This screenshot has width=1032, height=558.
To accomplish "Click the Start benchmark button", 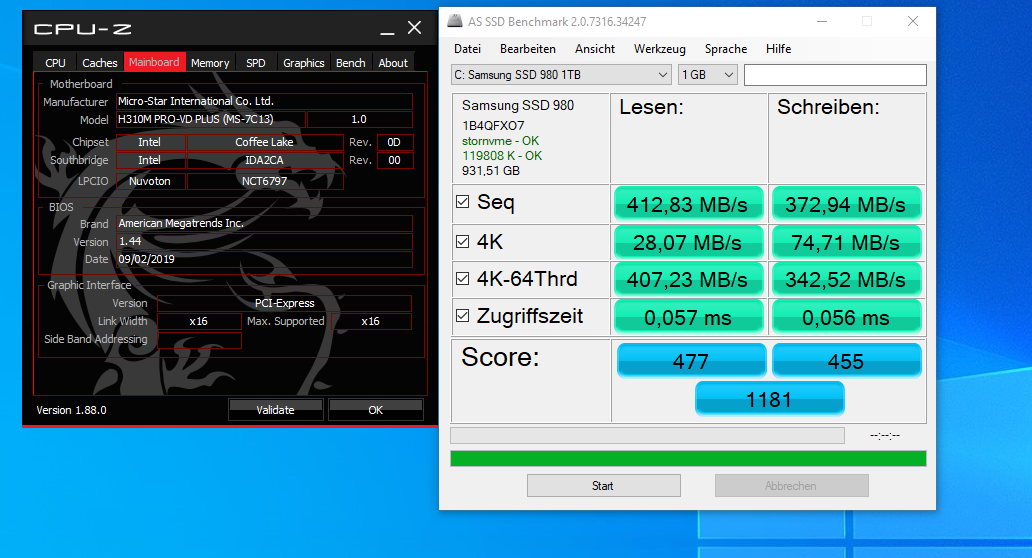I will tap(604, 486).
